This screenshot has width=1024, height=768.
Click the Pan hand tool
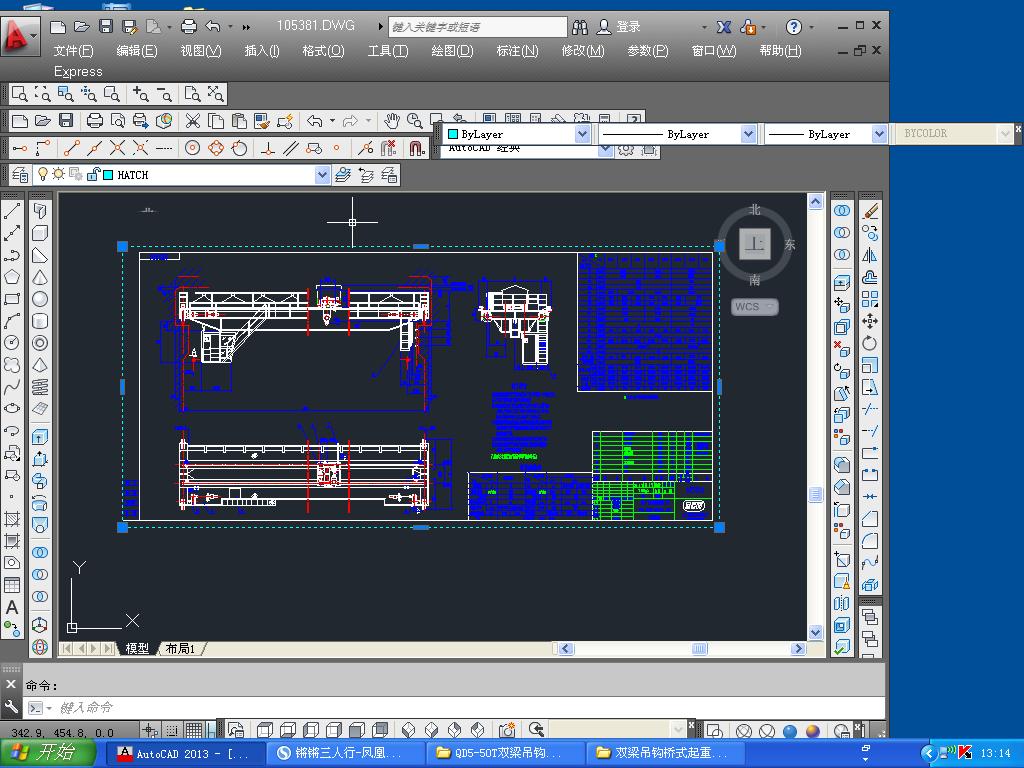coord(392,121)
